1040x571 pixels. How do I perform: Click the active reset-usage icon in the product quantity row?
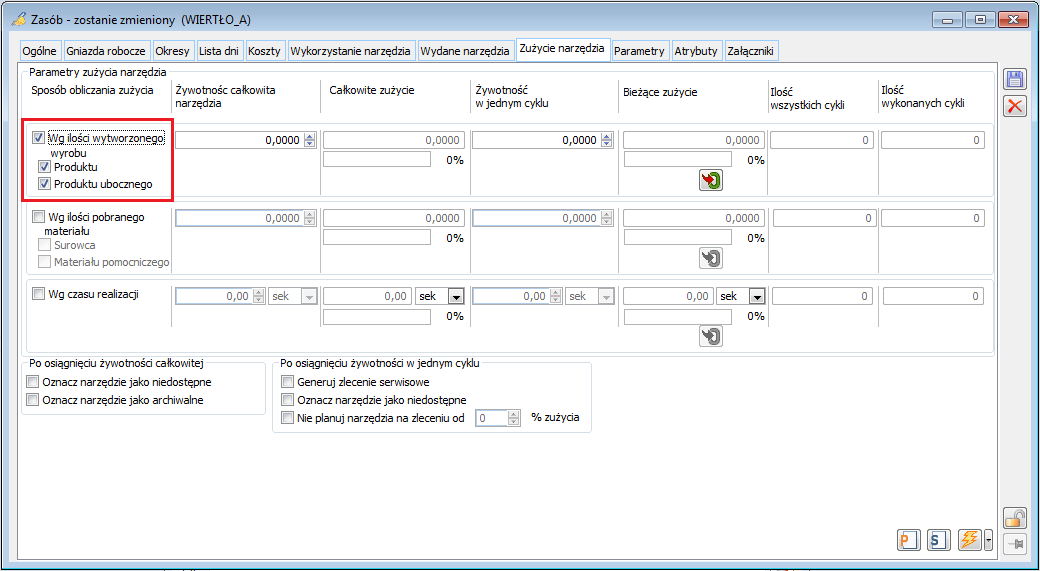(711, 180)
